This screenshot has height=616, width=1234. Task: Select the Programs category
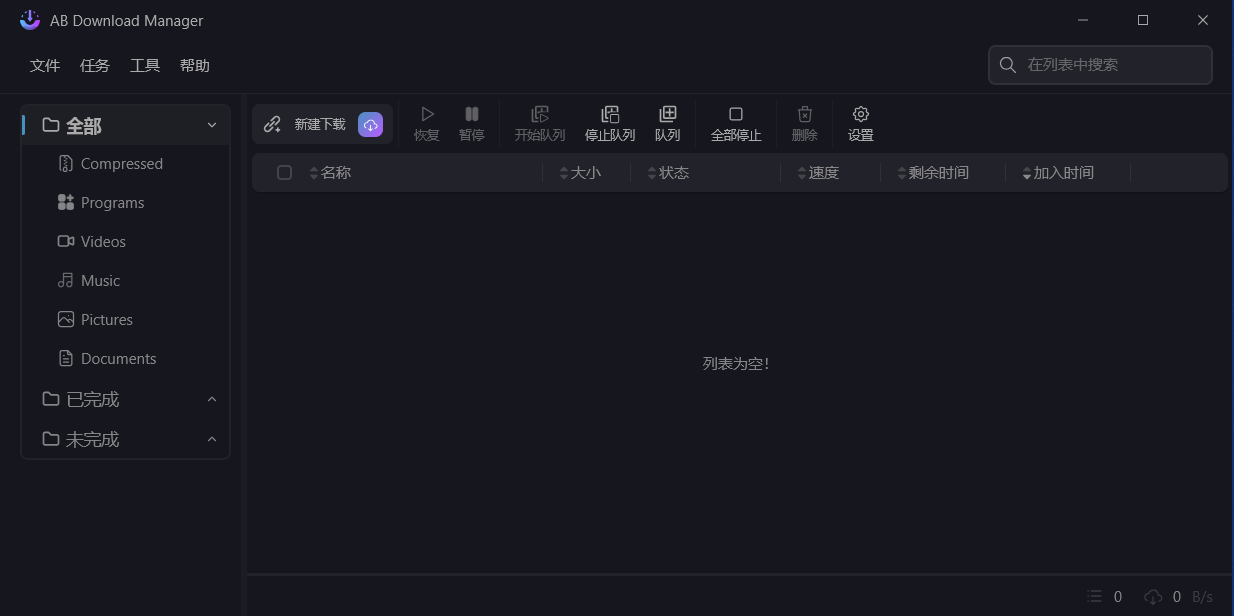(x=125, y=203)
